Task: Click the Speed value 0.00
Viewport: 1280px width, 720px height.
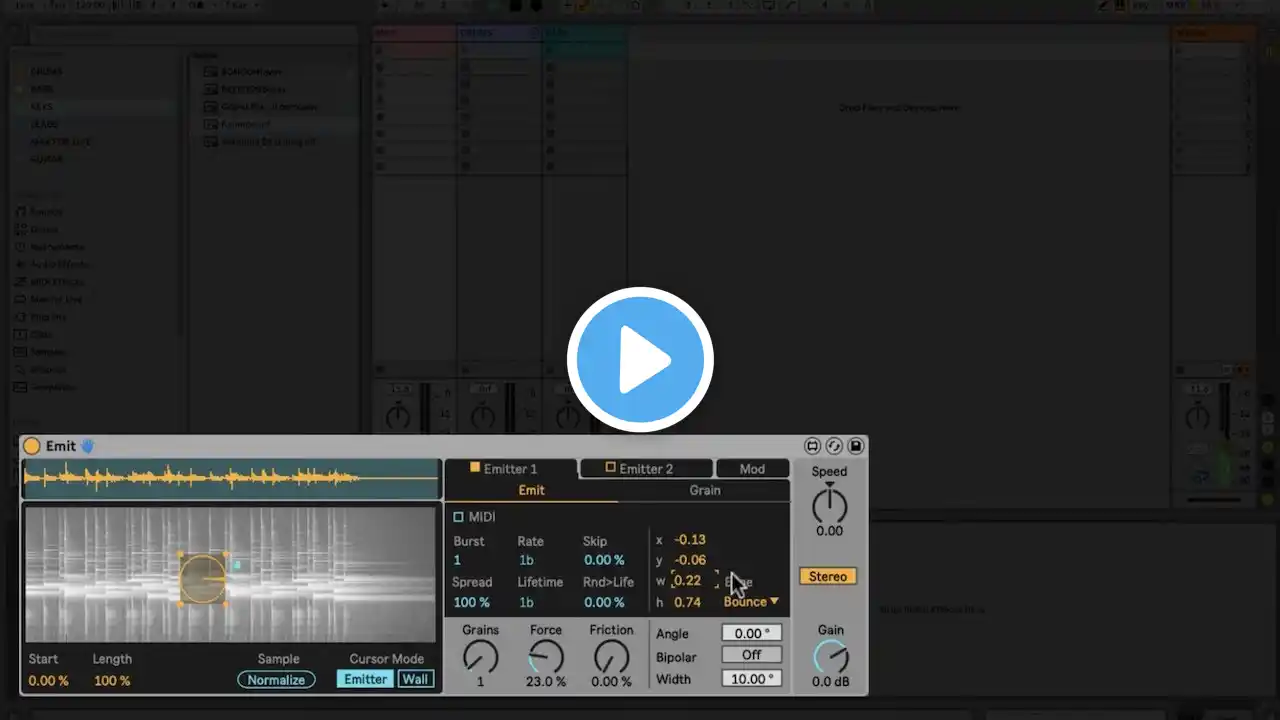Action: pyautogui.click(x=829, y=531)
